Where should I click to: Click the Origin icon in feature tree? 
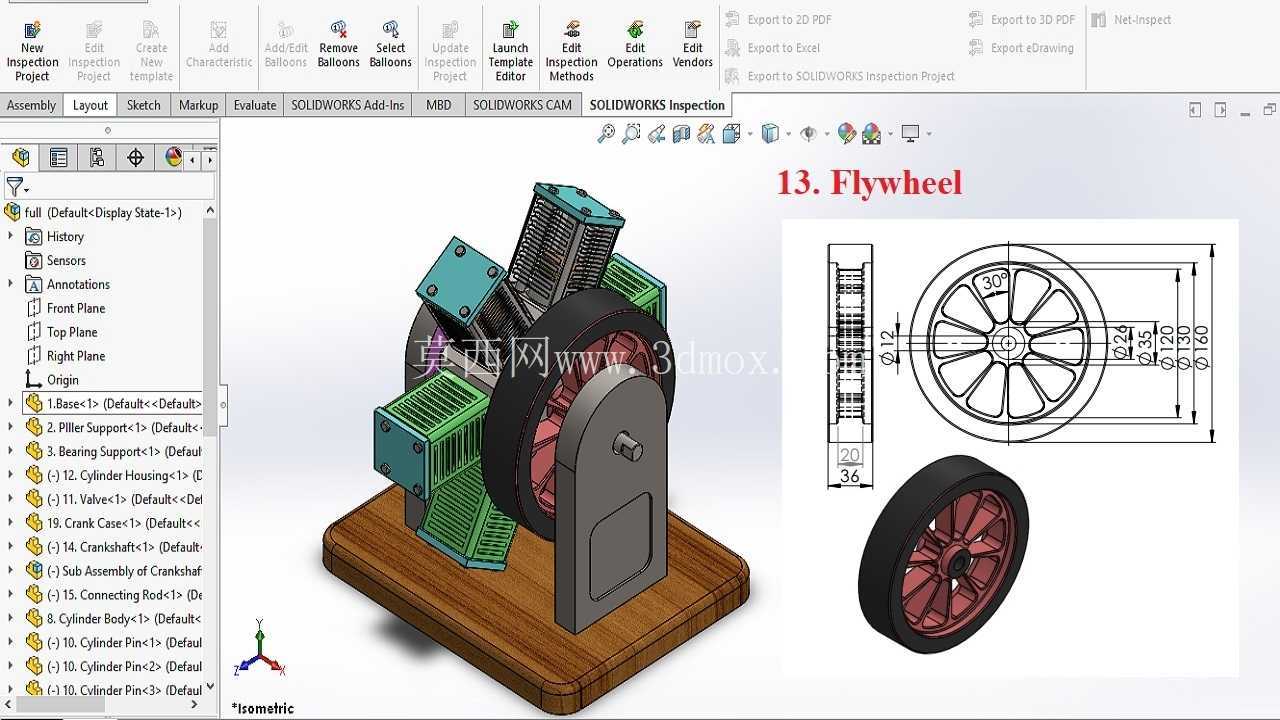(x=34, y=380)
